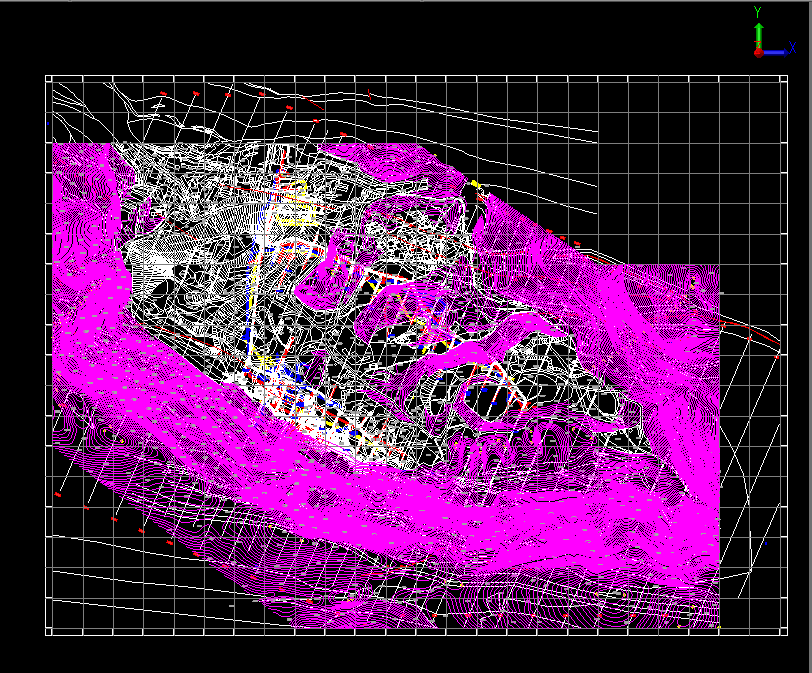
Task: Select the leftmost red marker at lower-left
Action: pos(58,494)
